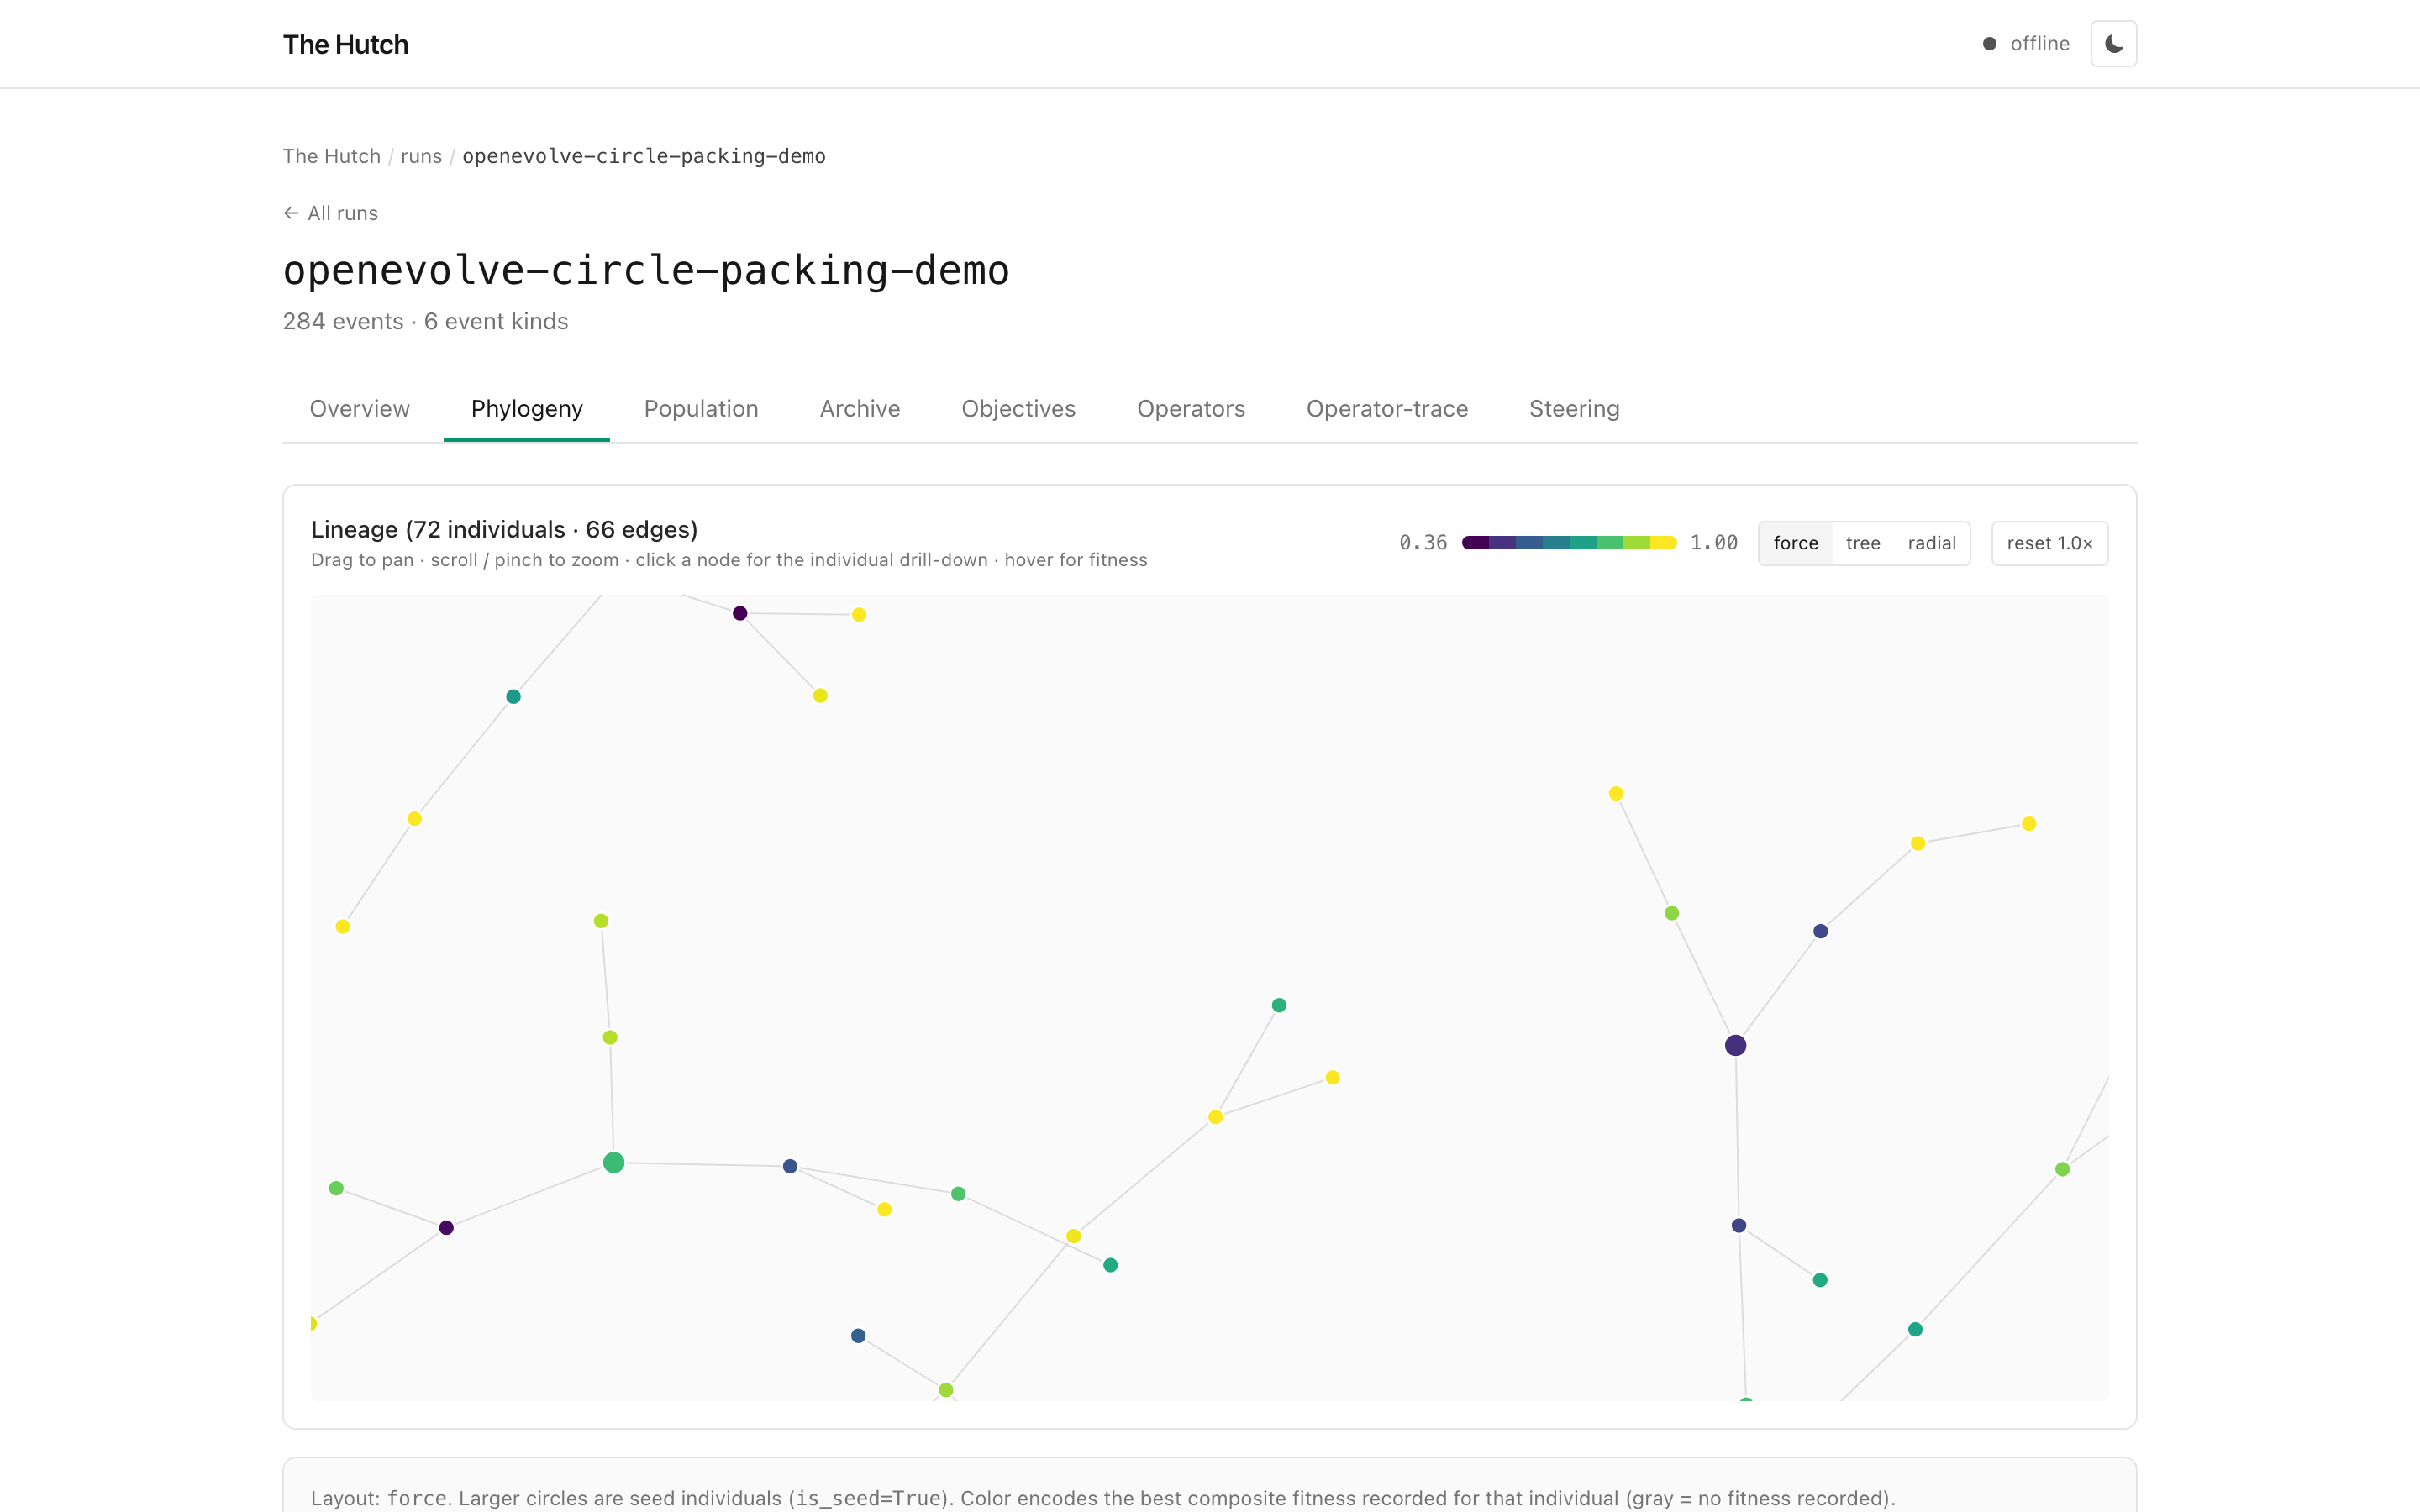Select the force layout option
2420x1512 pixels.
(1796, 543)
